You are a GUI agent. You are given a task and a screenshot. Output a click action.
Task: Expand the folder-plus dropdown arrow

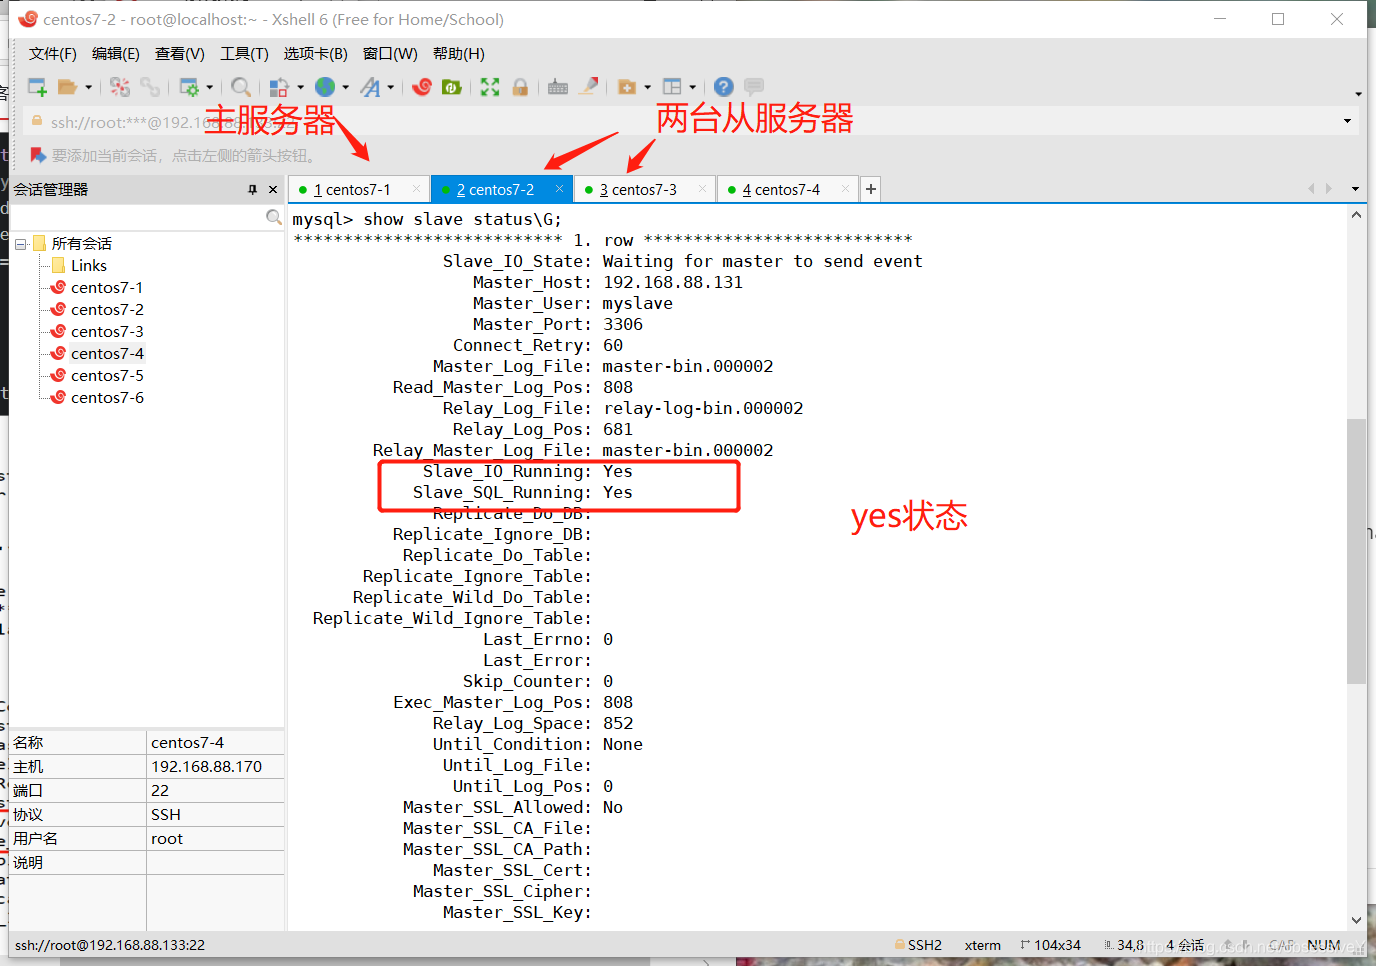(647, 87)
